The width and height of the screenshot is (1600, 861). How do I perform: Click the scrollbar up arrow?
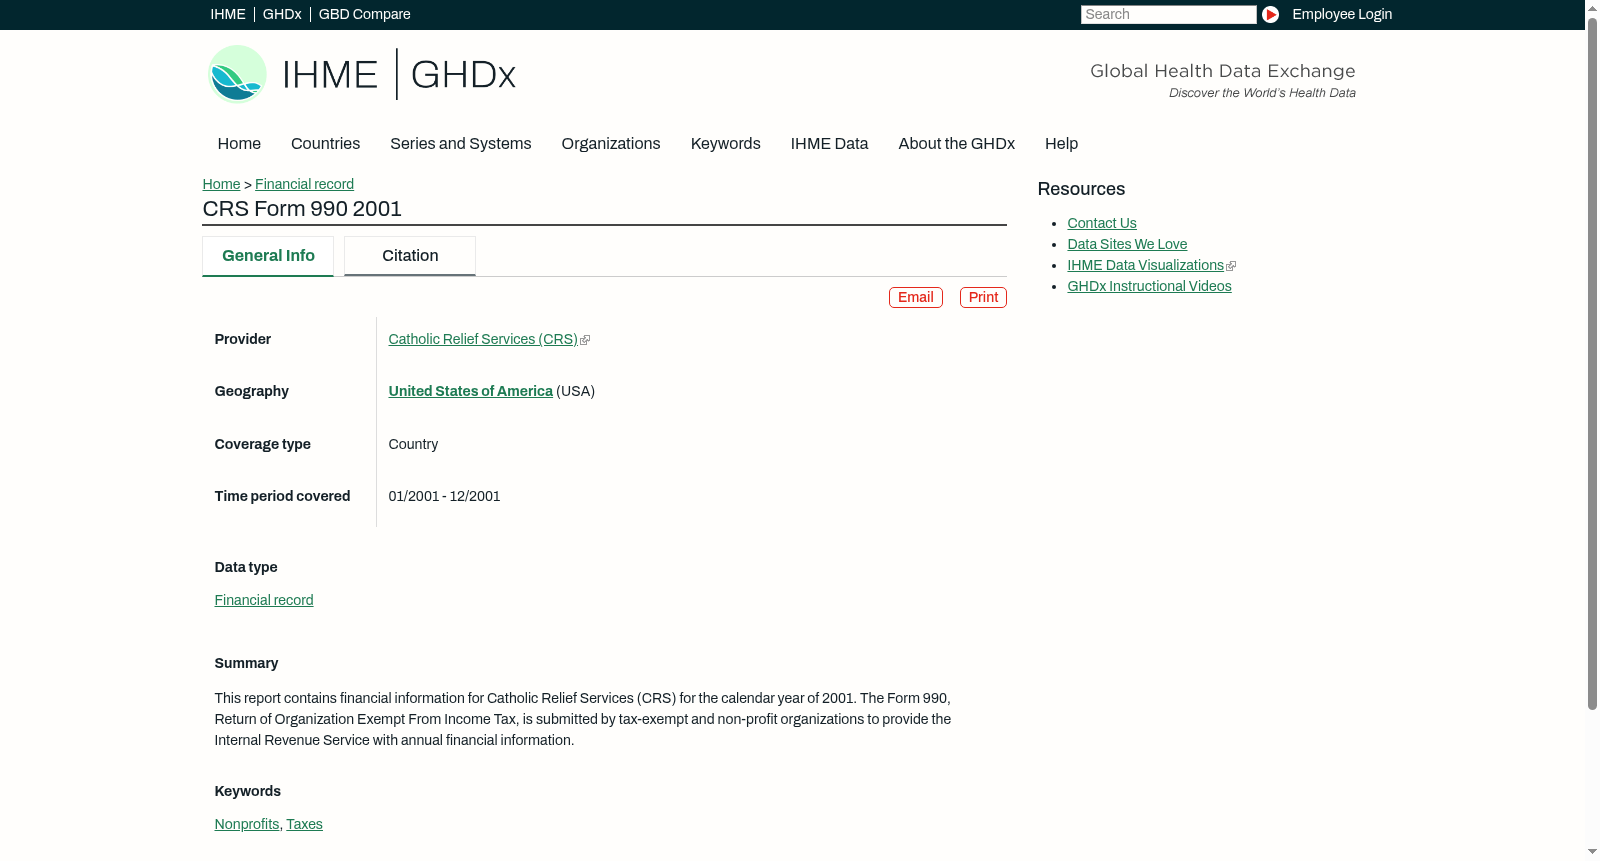click(x=1592, y=8)
